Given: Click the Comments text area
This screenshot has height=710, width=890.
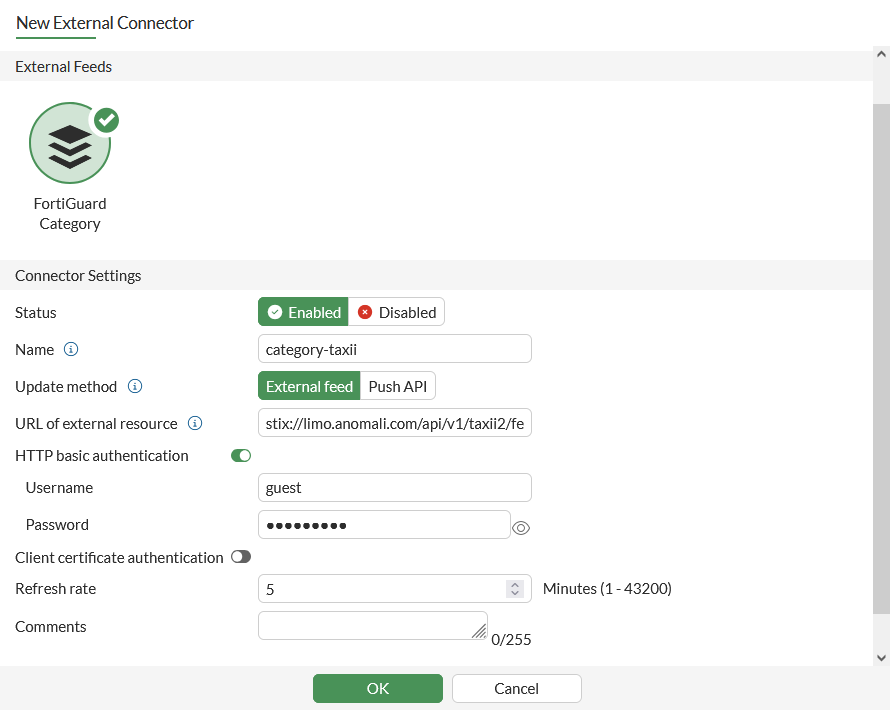Looking at the screenshot, I should [x=372, y=625].
